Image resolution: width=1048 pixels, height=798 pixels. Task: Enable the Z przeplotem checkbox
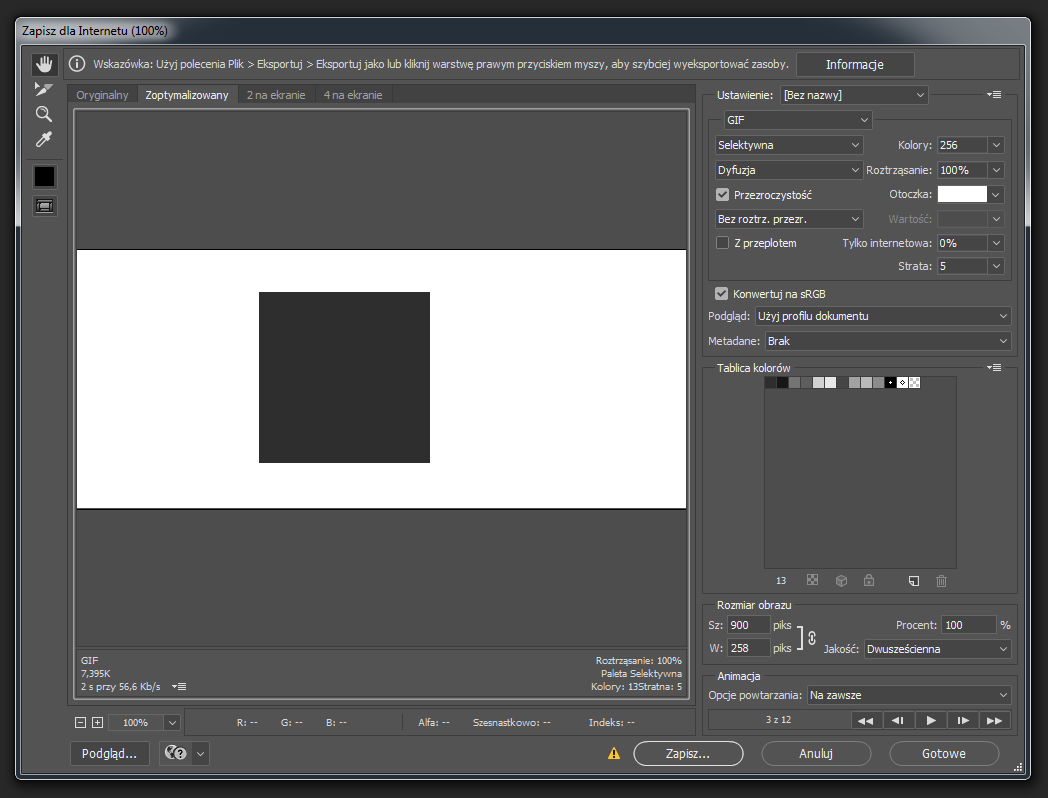723,243
